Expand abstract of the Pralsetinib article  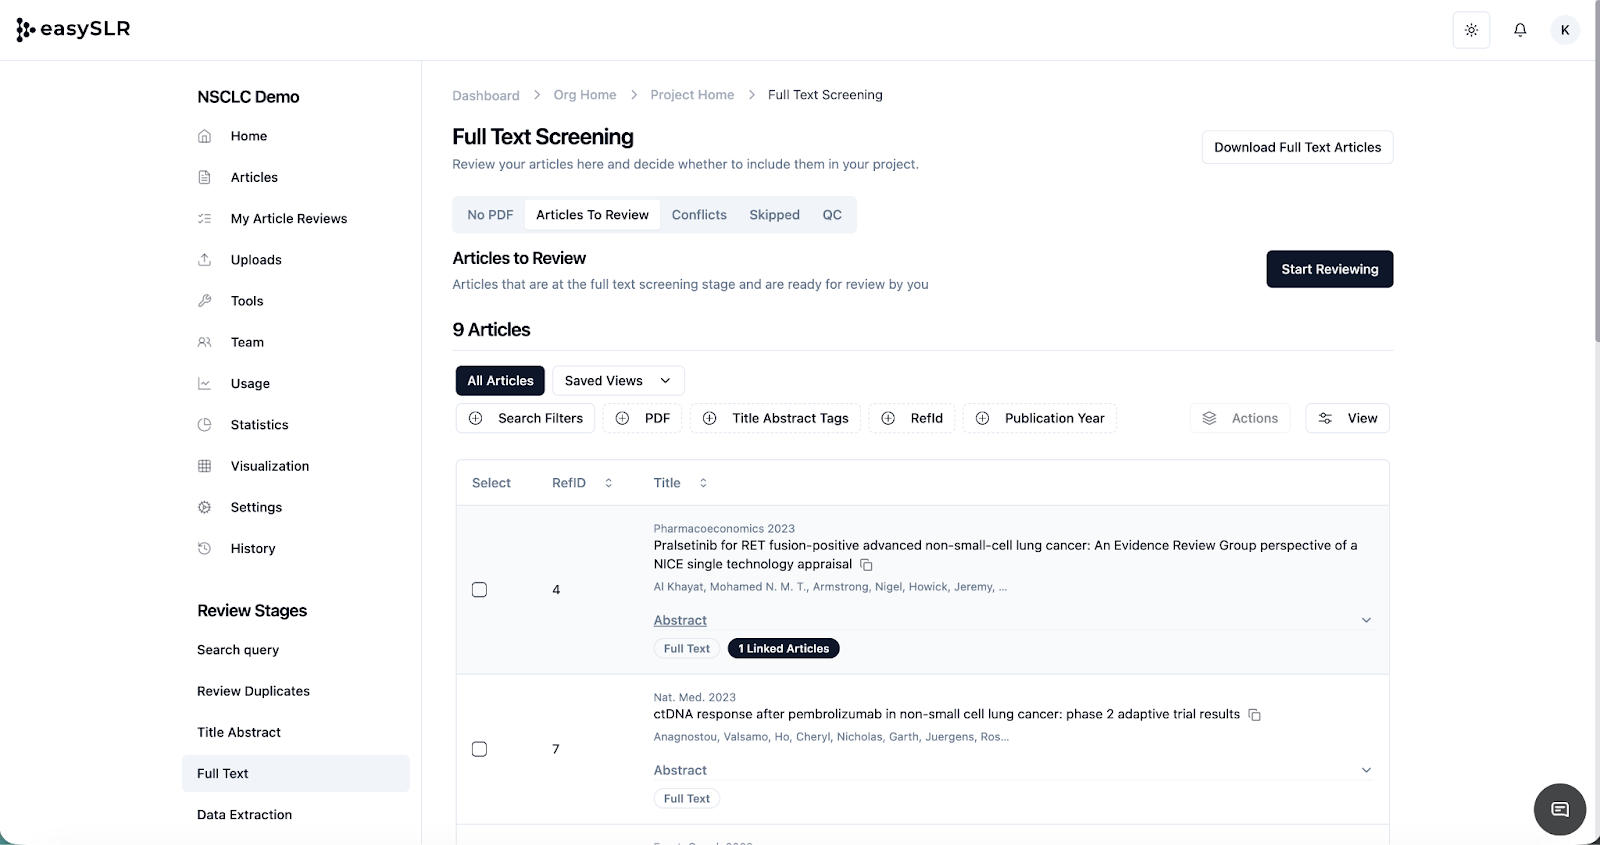(1366, 620)
